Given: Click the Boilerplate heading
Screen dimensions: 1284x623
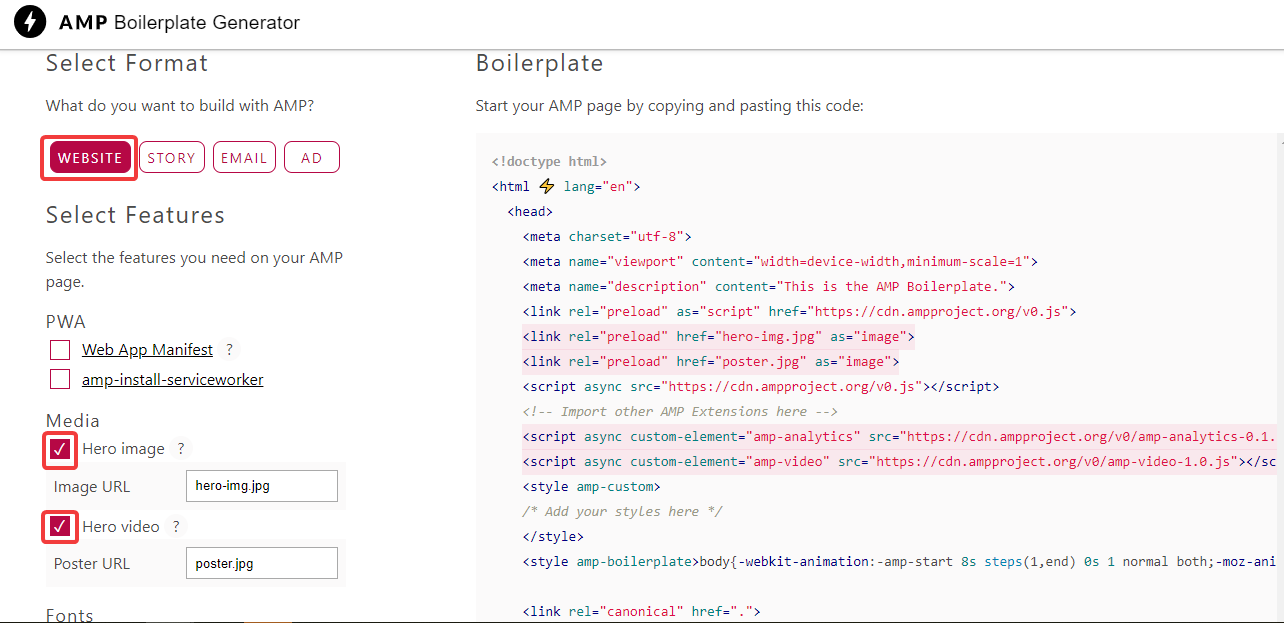Looking at the screenshot, I should (540, 63).
